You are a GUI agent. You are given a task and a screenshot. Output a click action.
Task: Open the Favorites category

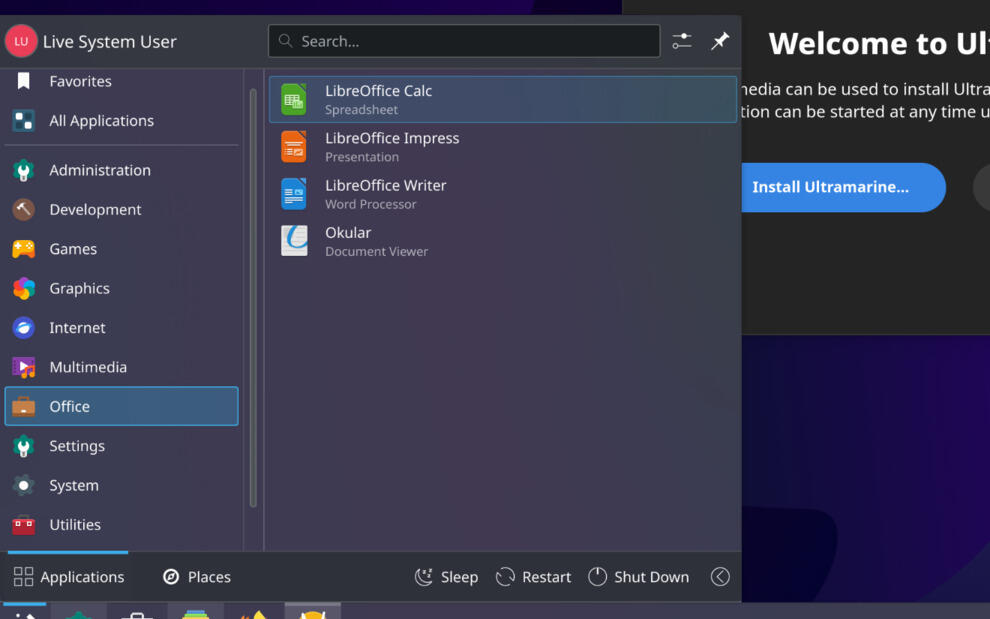[121, 81]
